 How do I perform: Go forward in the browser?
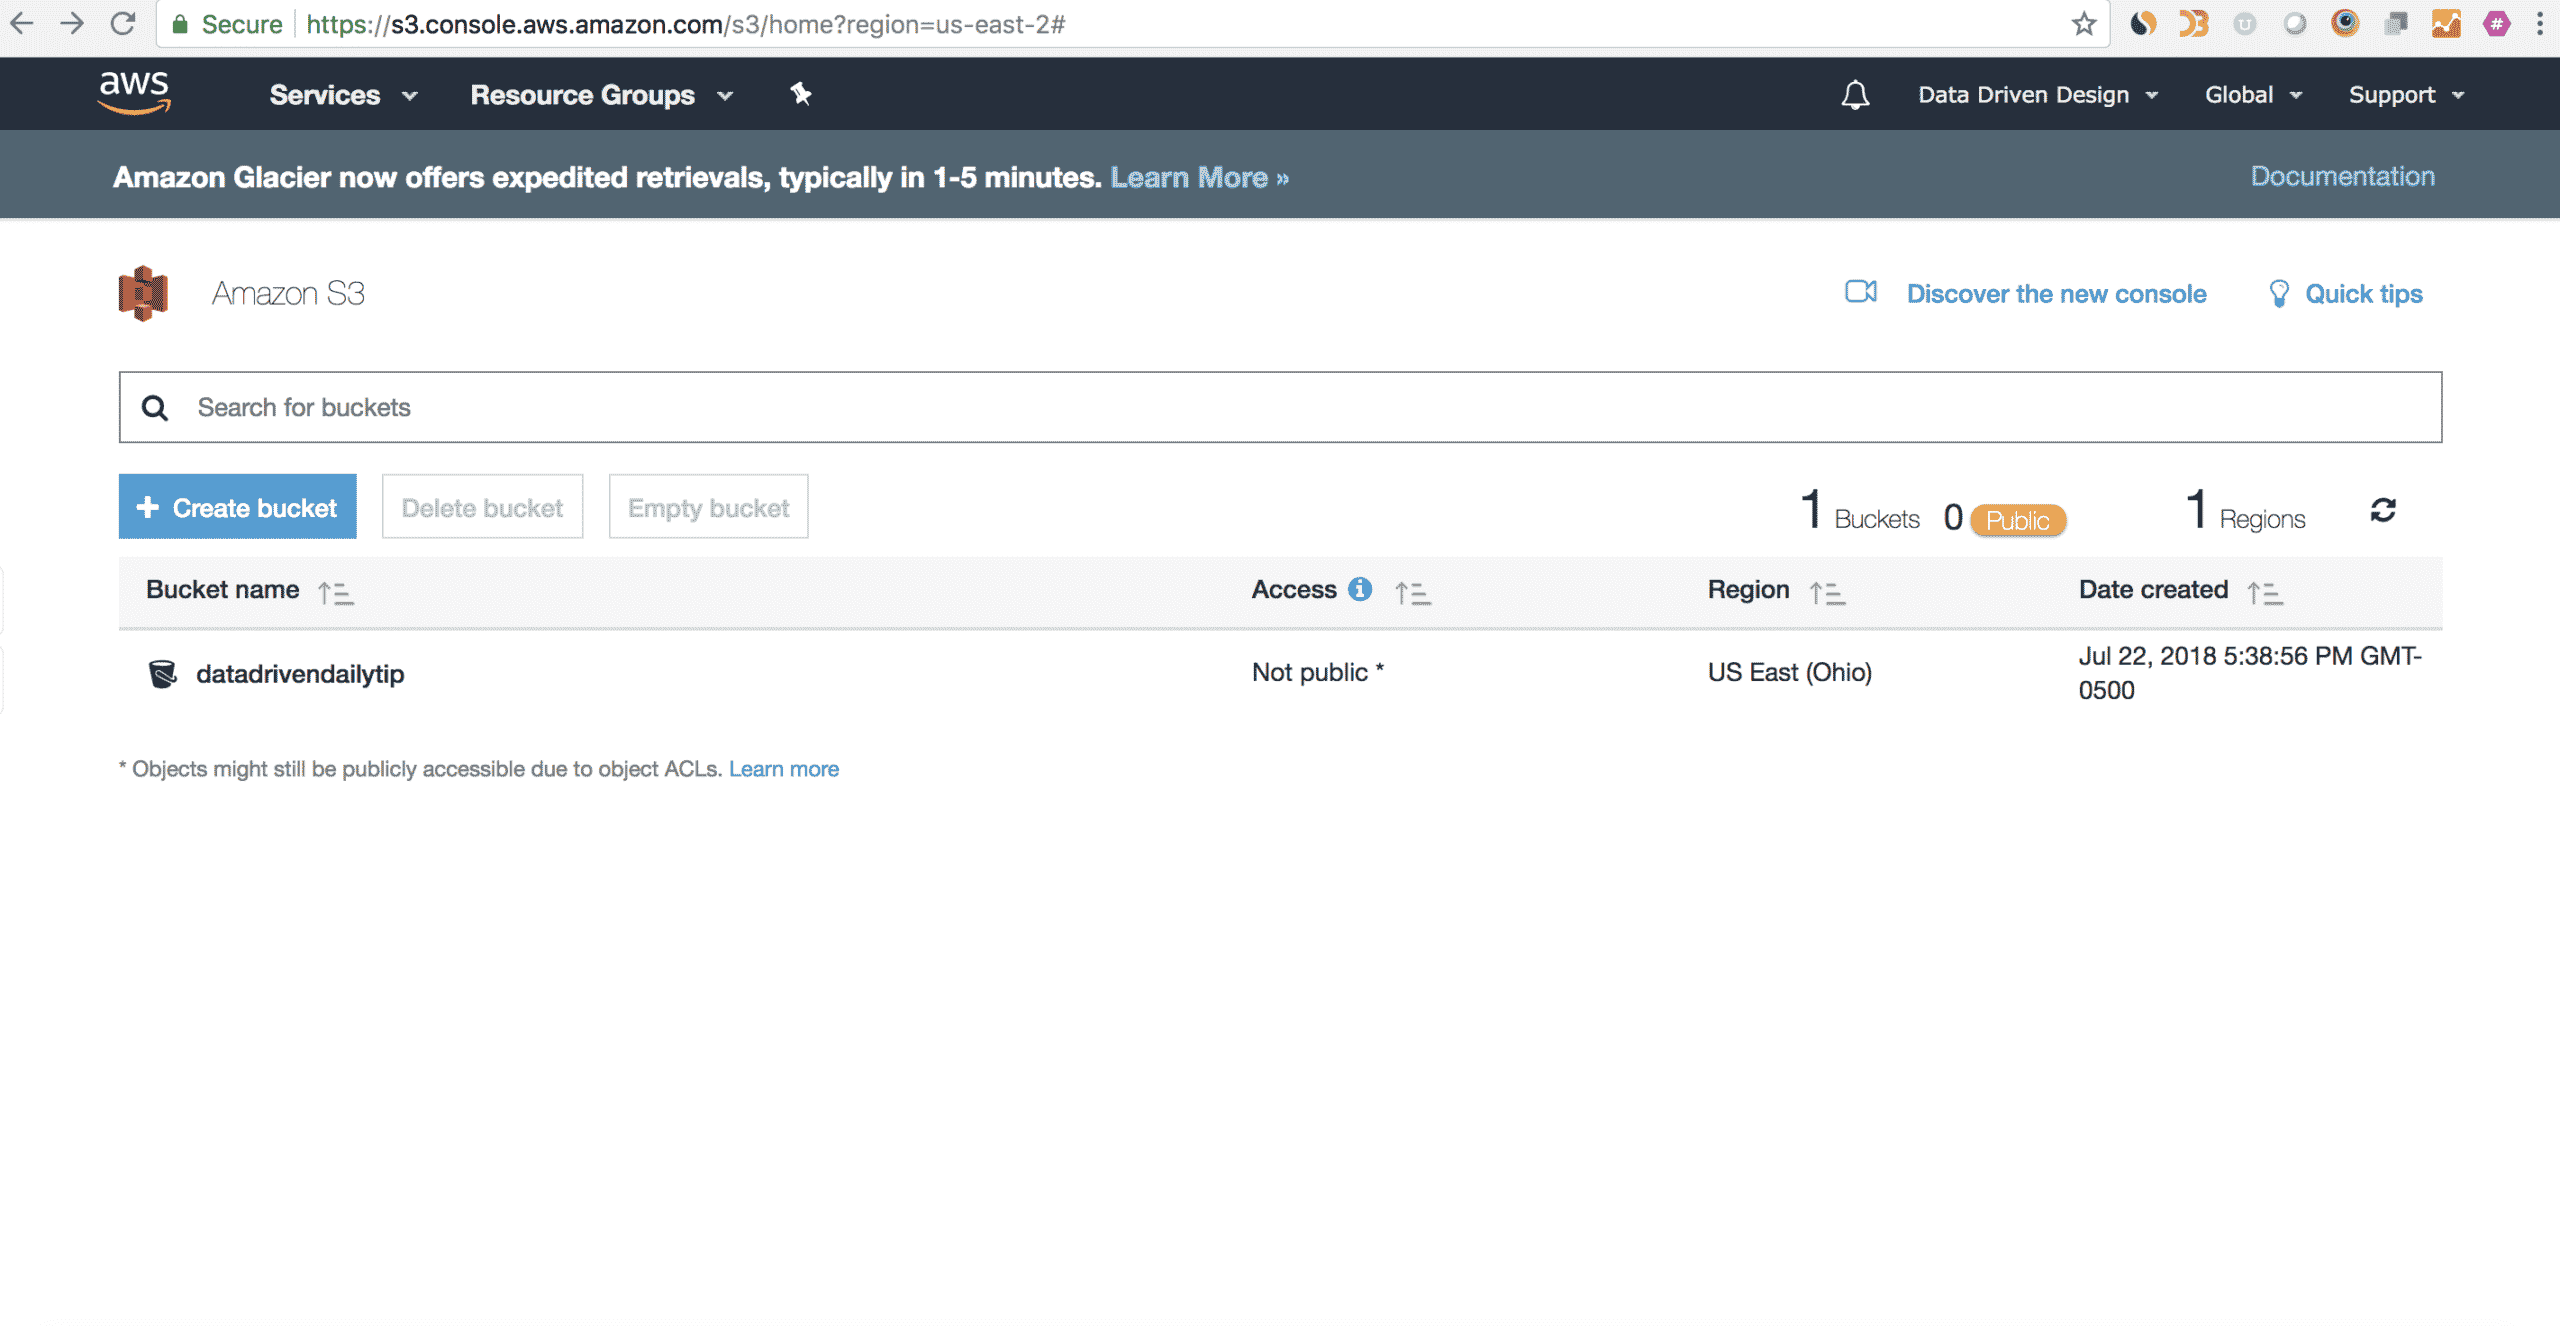[x=72, y=23]
